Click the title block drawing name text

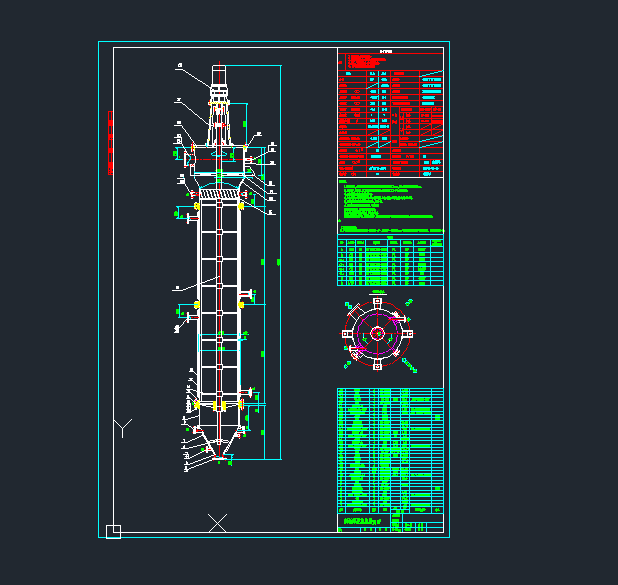363,521
